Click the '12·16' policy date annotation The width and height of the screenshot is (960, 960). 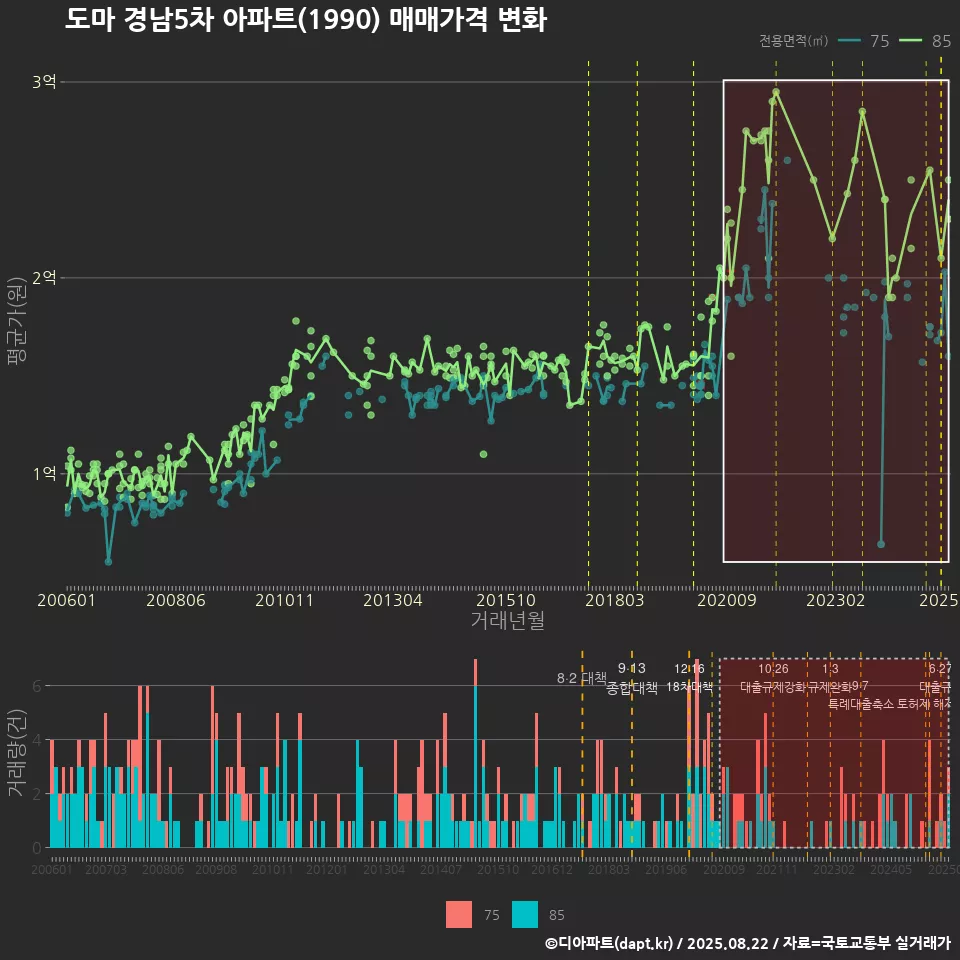coord(689,669)
